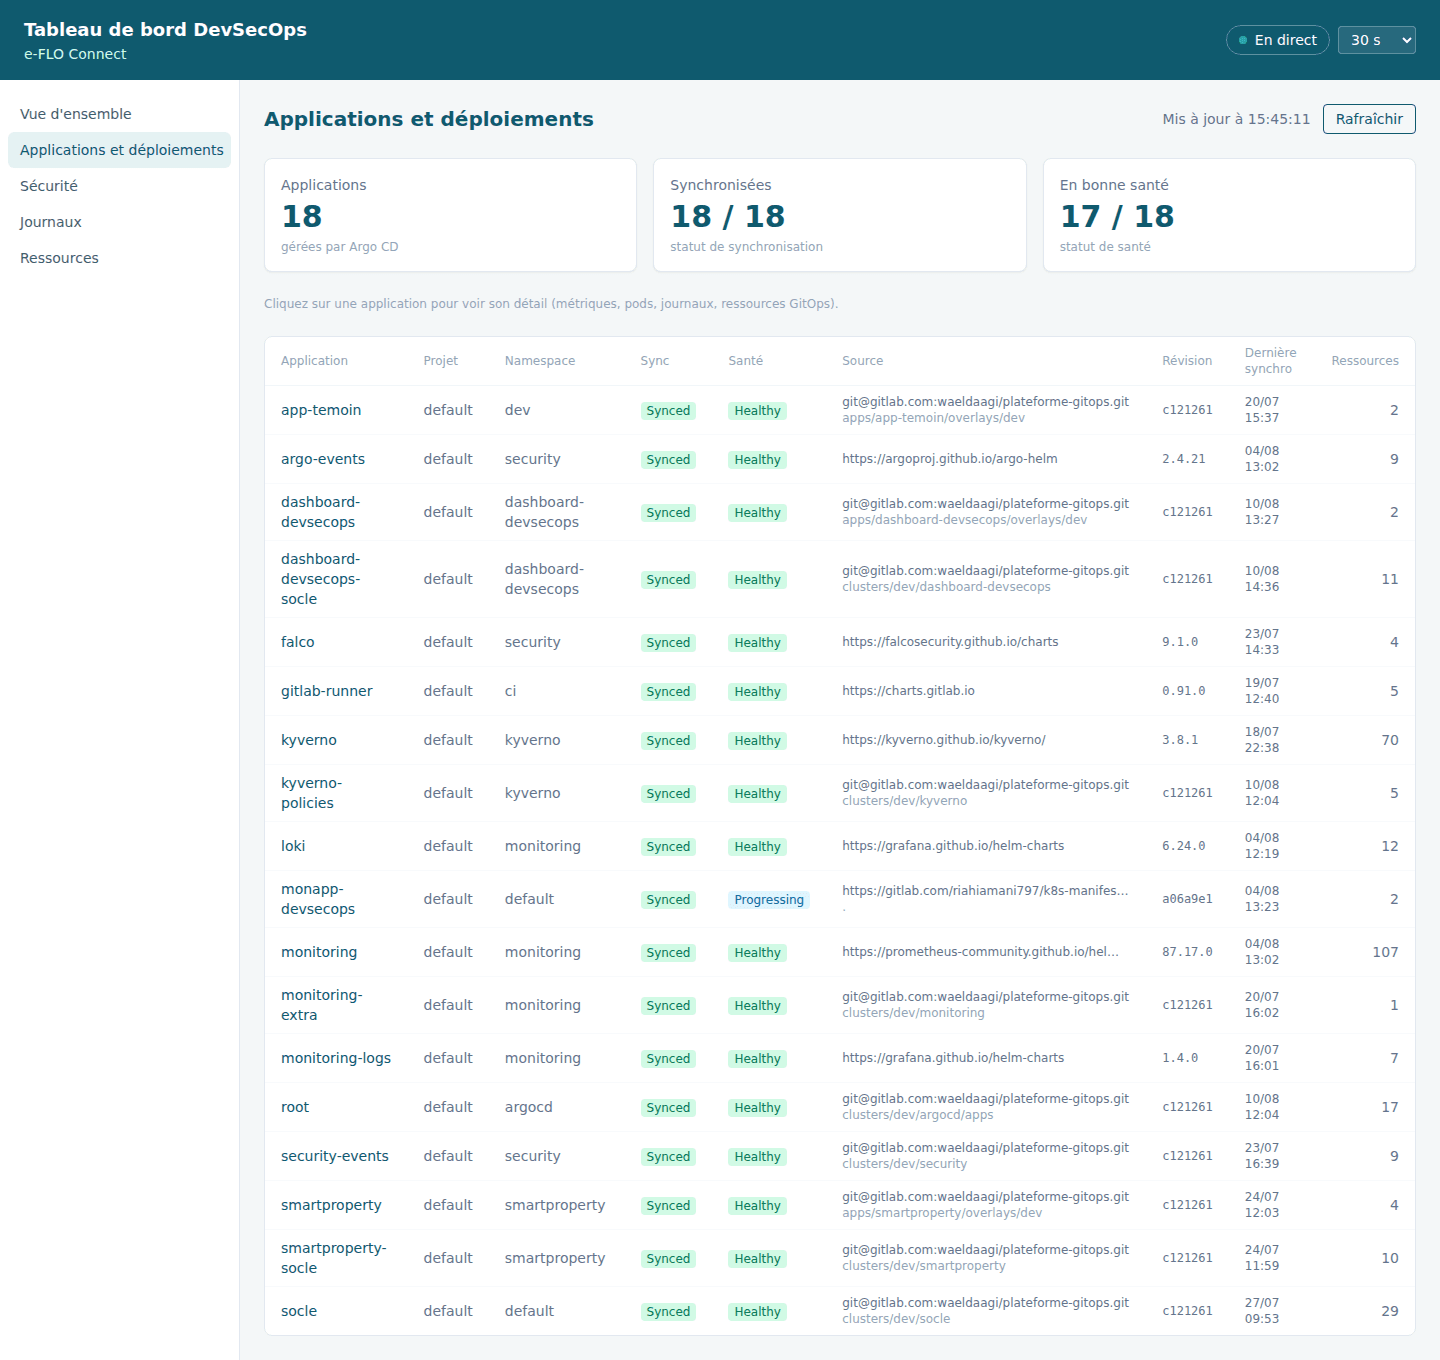This screenshot has height=1360, width=1440.
Task: Click the Applications summary card
Action: coord(450,215)
